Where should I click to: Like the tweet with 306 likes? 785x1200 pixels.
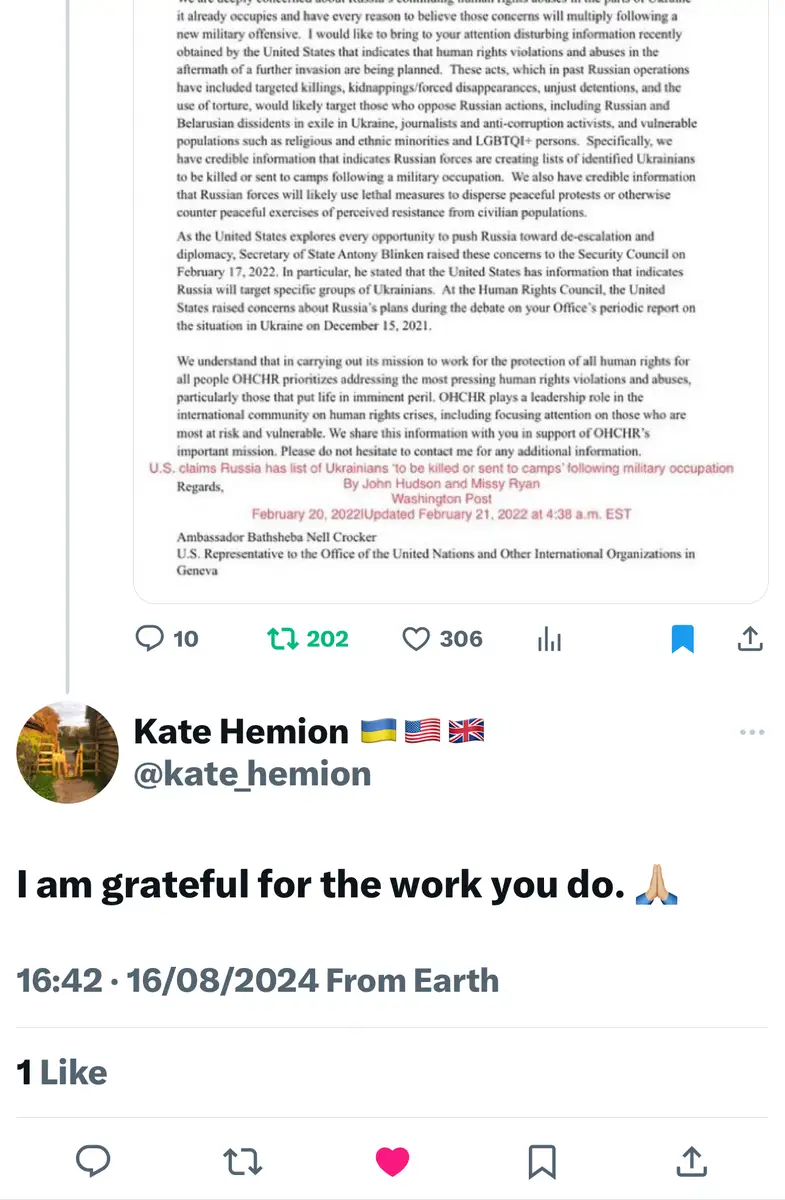point(416,638)
